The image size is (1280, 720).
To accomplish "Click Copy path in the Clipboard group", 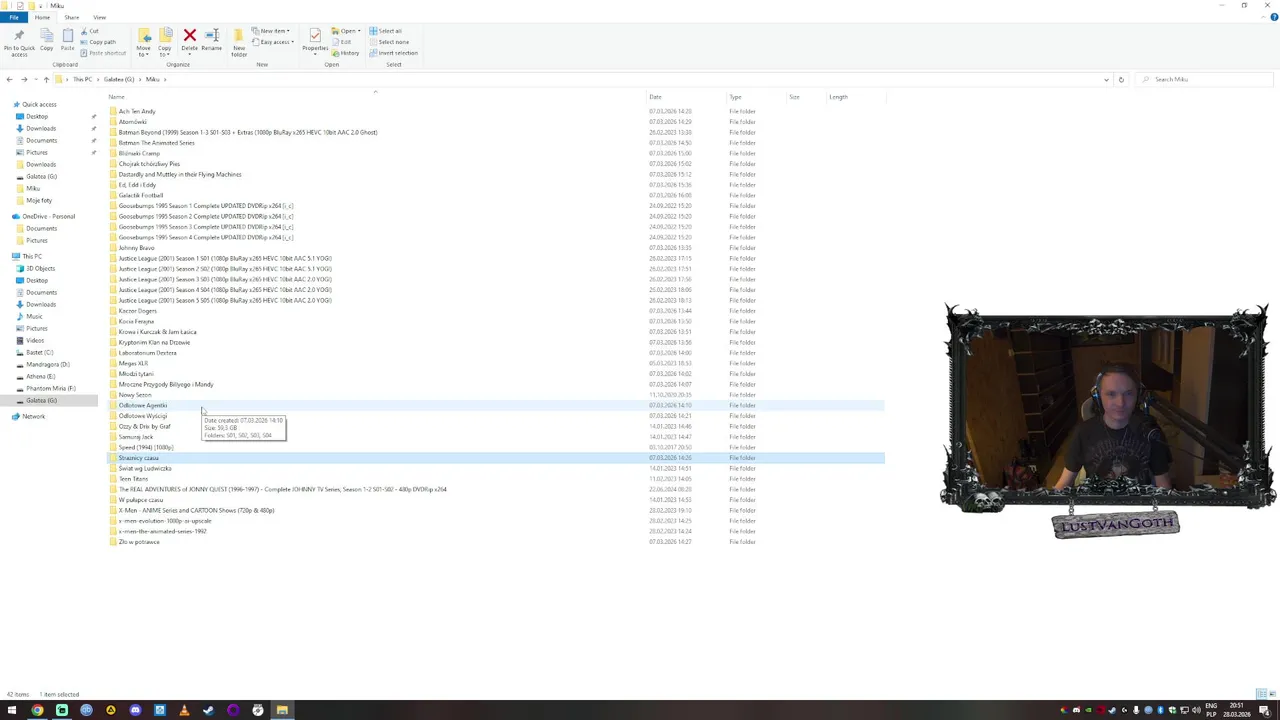I will point(99,42).
